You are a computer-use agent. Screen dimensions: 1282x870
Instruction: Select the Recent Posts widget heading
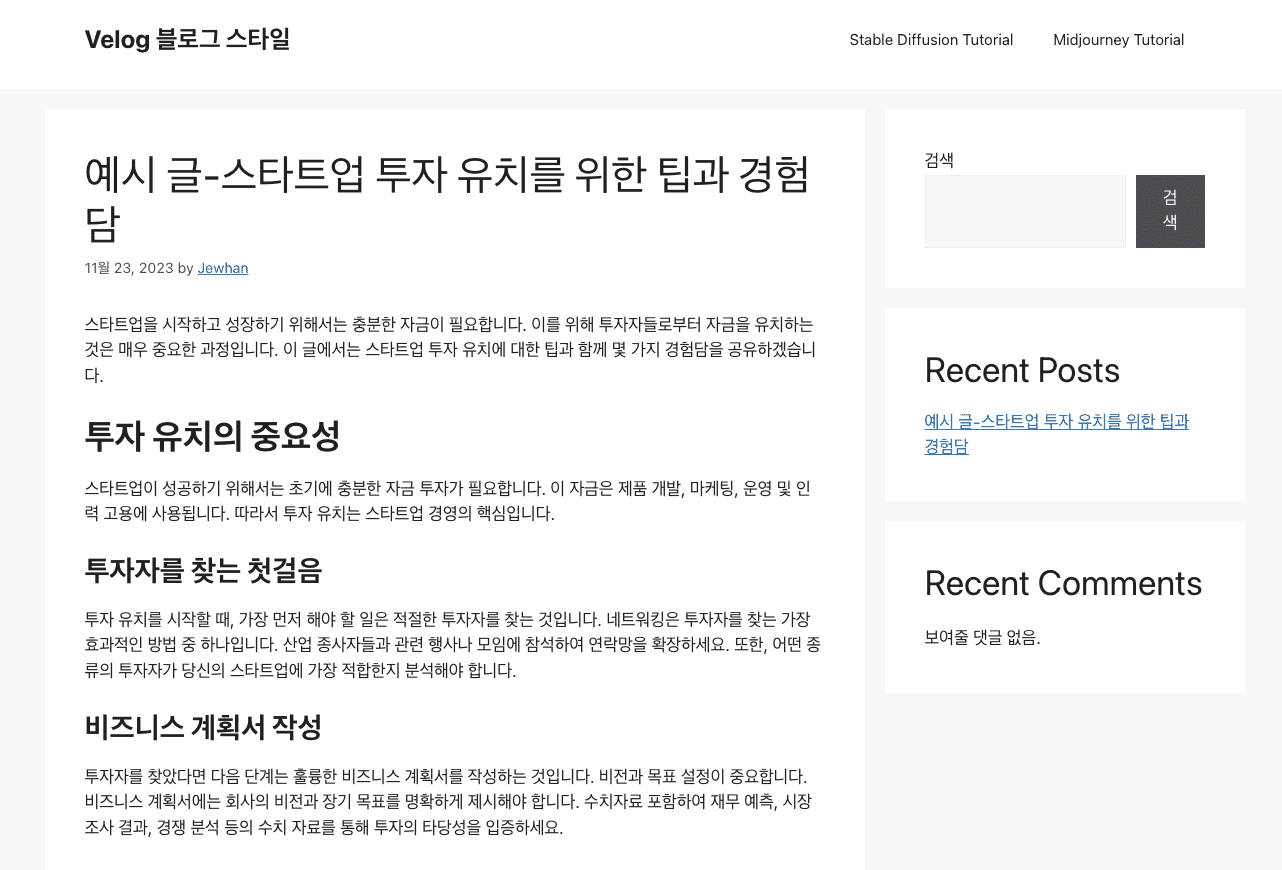(x=1021, y=370)
